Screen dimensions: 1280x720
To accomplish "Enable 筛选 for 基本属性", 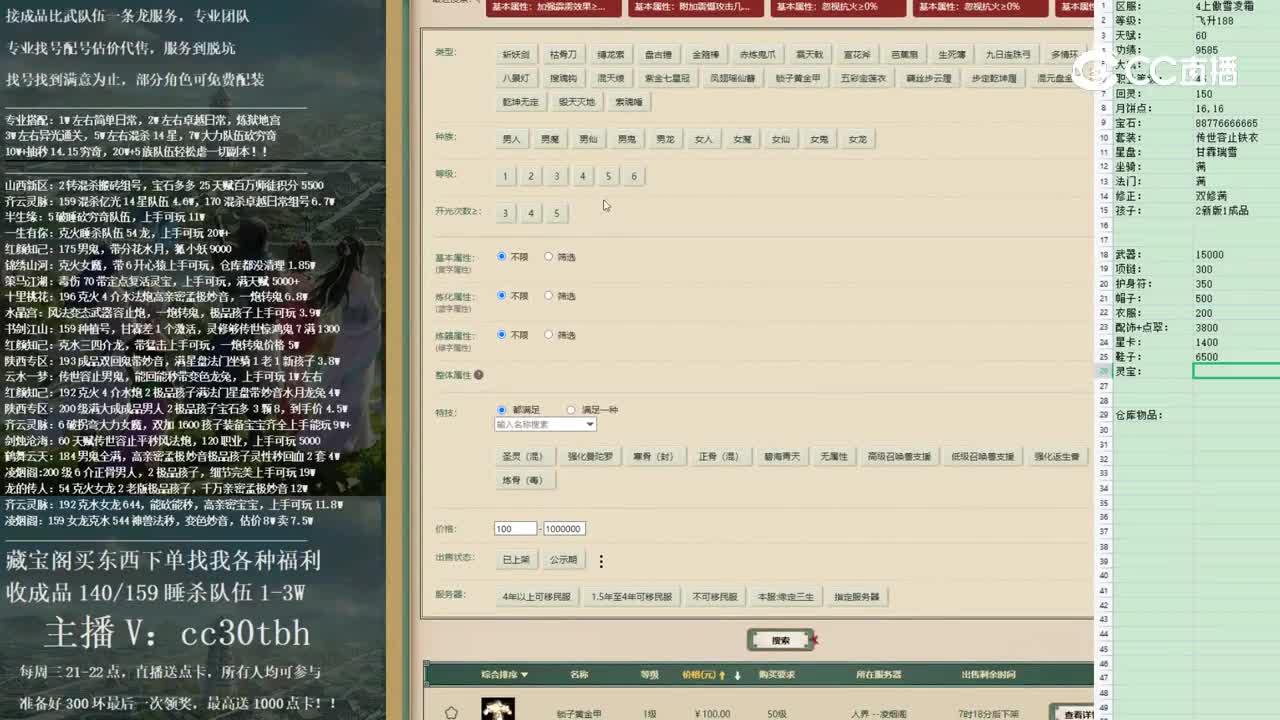I will coord(549,255).
